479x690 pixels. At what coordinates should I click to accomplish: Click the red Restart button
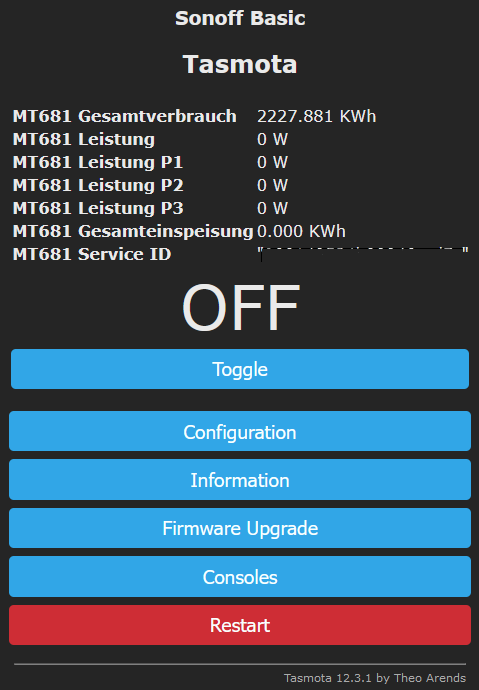coord(240,625)
